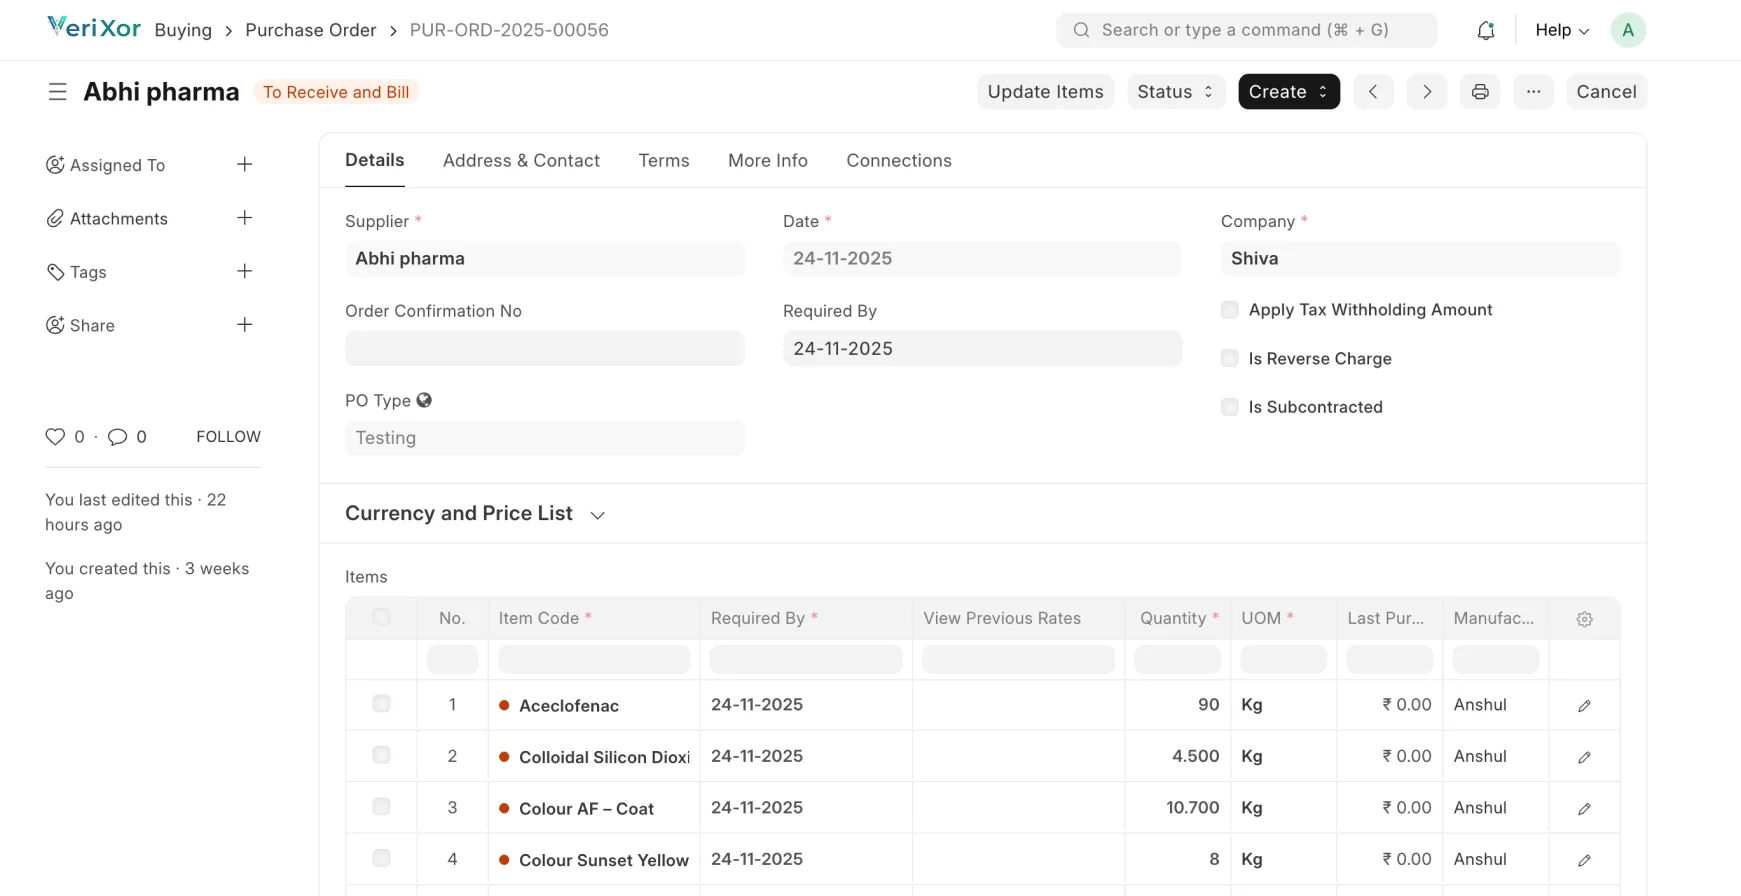Open the three-dot more options menu
The height and width of the screenshot is (896, 1741).
[x=1533, y=92]
